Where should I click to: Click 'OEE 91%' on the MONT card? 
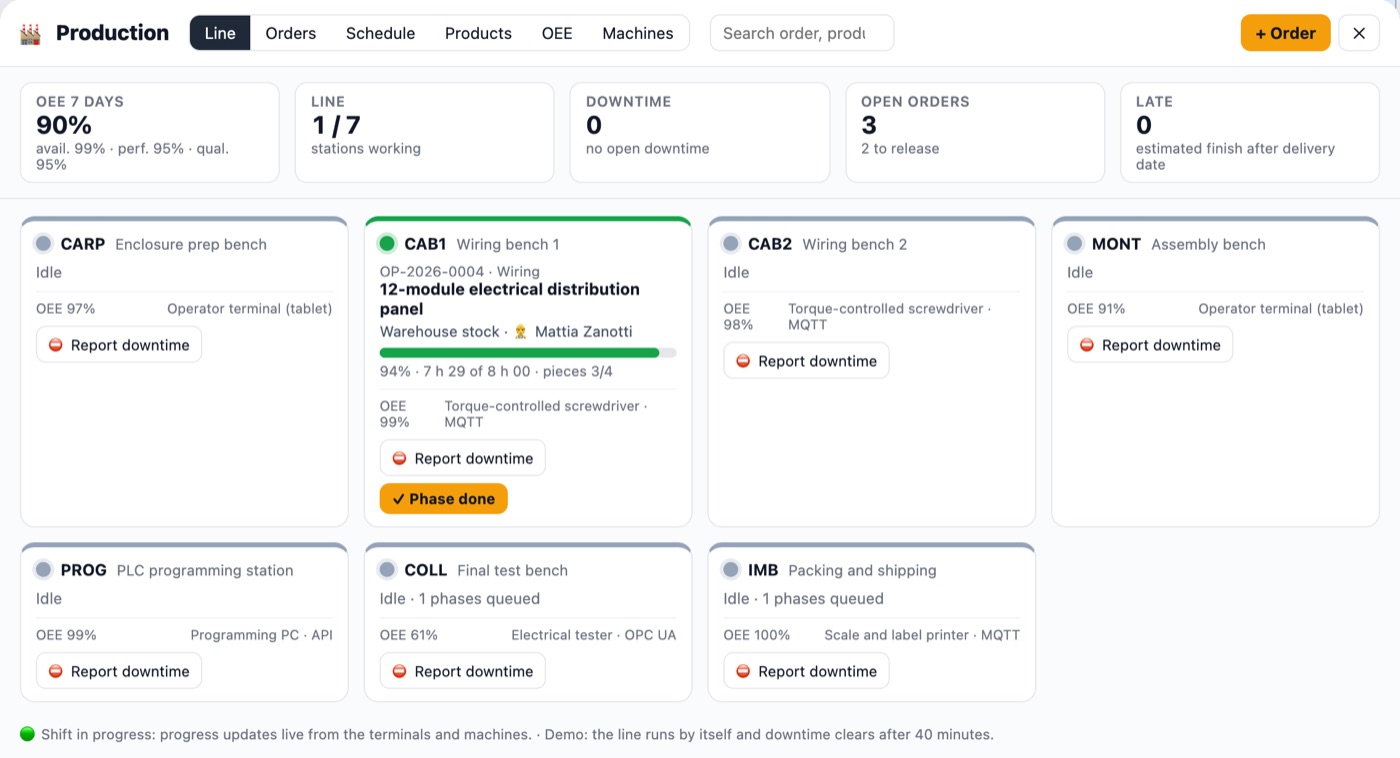point(1096,309)
